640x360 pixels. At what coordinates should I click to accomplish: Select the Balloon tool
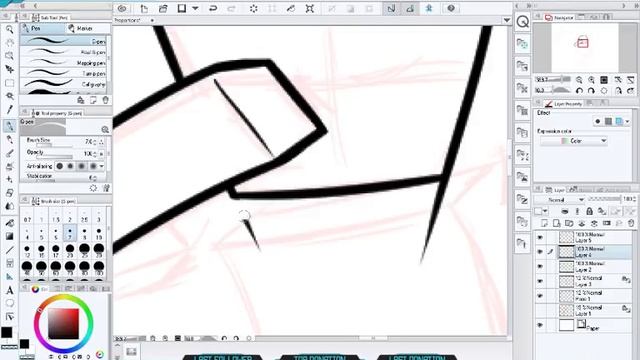9,303
